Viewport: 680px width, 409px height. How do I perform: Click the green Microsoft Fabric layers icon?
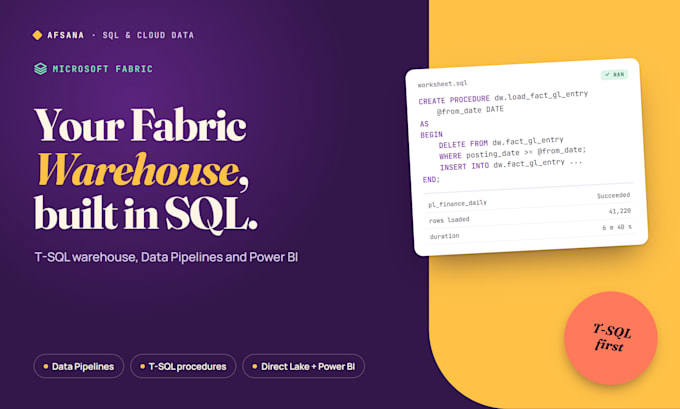[x=40, y=69]
